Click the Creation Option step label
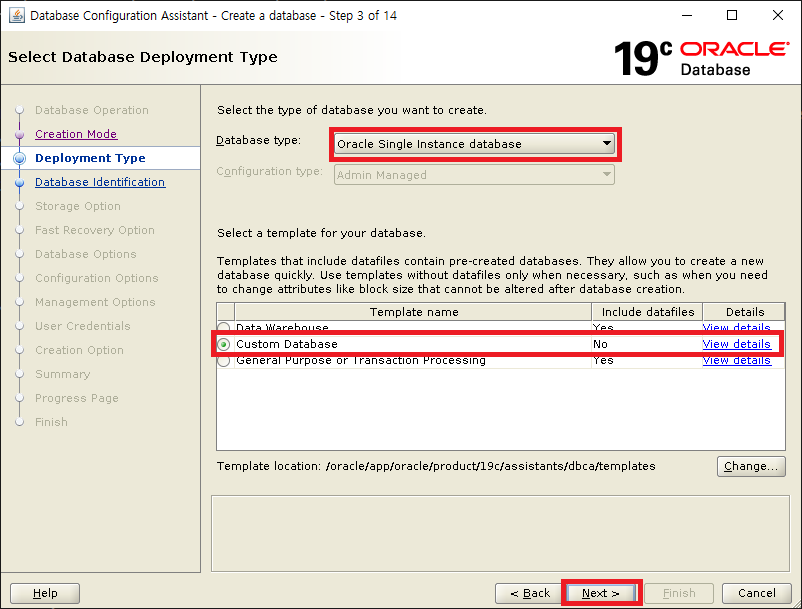The width and height of the screenshot is (802, 609). (x=79, y=350)
